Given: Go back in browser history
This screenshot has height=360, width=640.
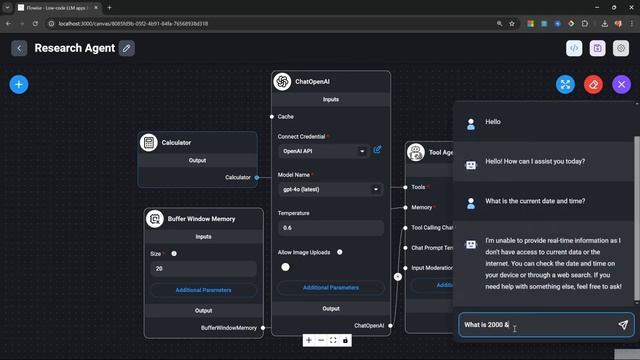Looking at the screenshot, I should 8,24.
